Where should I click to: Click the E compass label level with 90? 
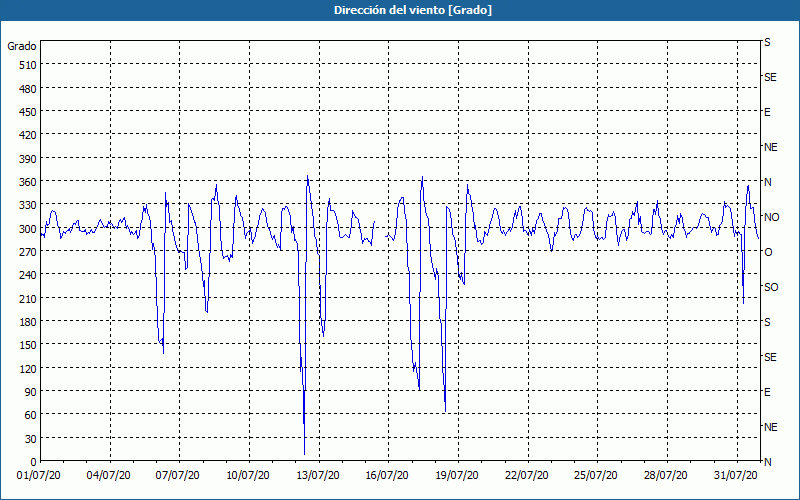point(767,392)
